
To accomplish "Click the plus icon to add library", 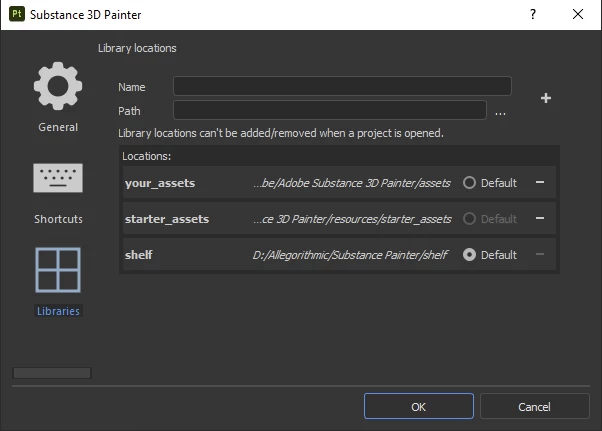I will (546, 98).
